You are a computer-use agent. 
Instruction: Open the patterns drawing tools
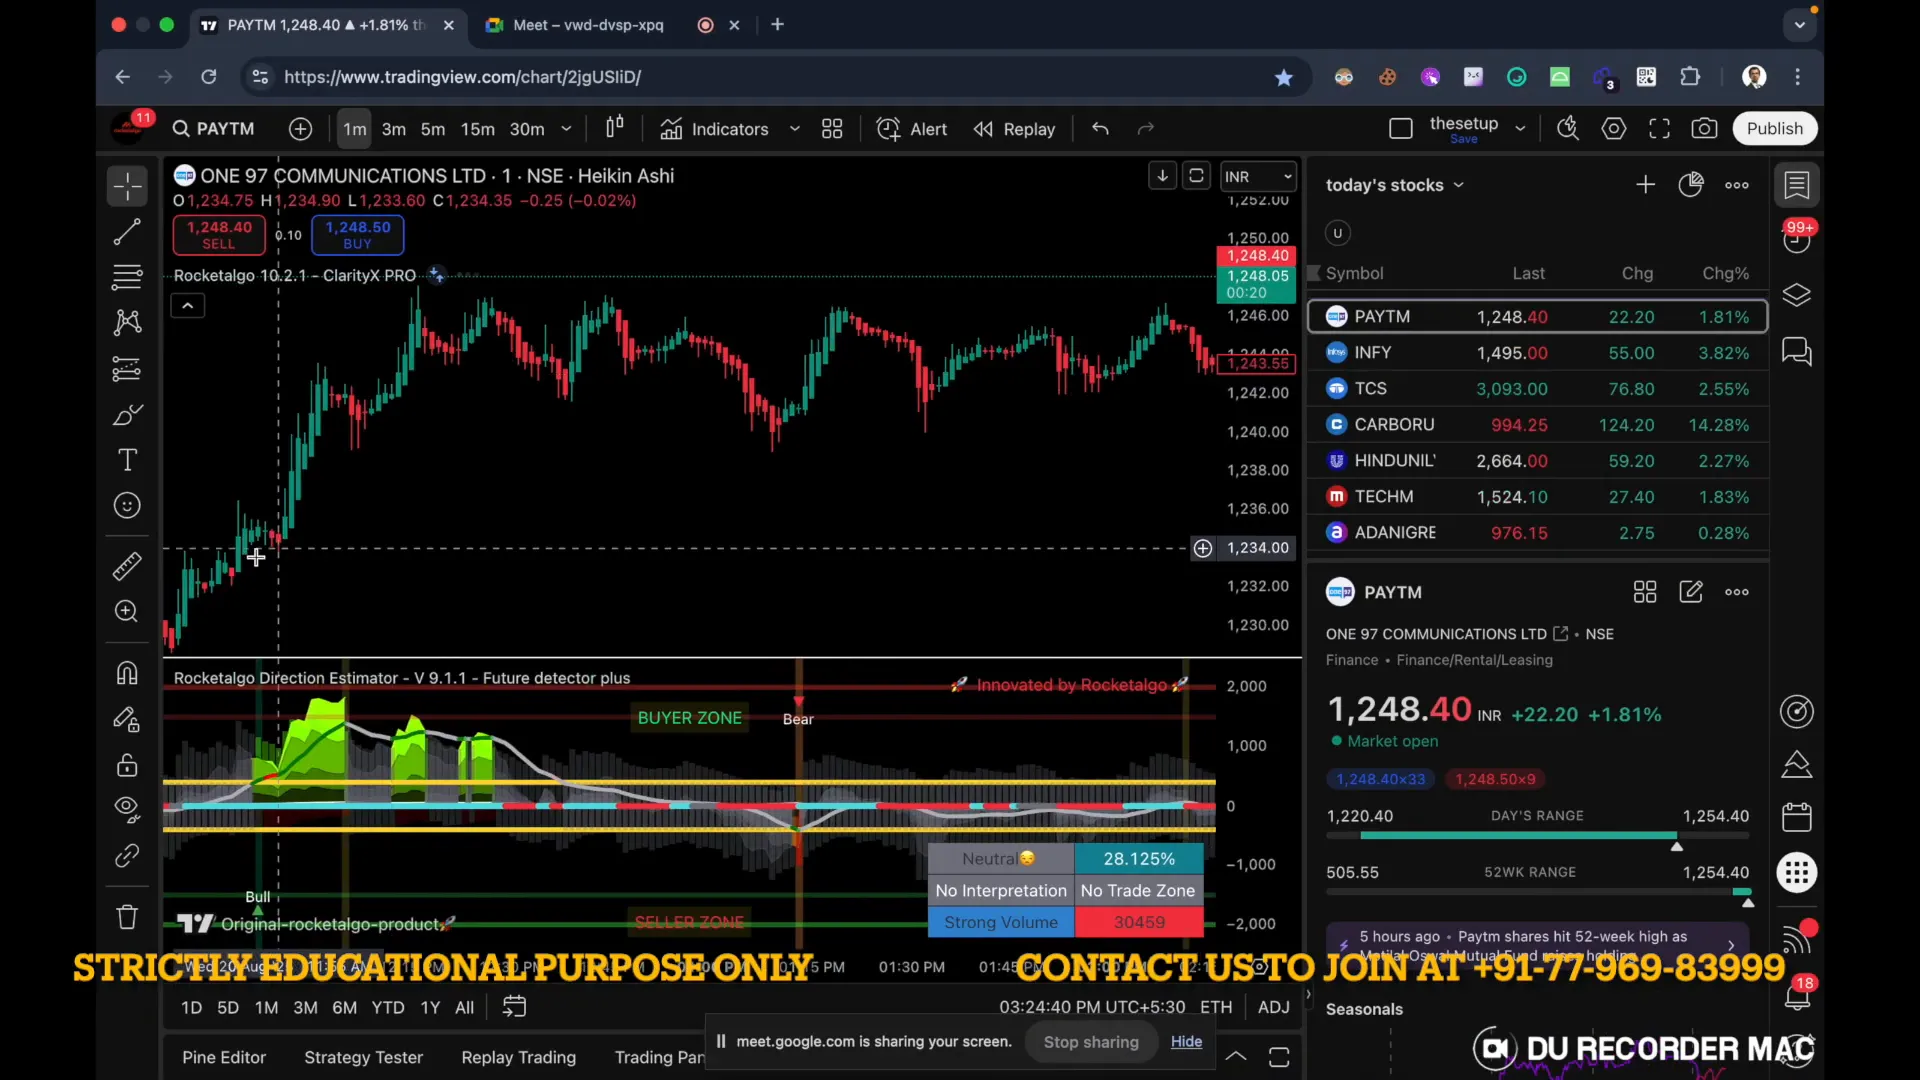127,322
